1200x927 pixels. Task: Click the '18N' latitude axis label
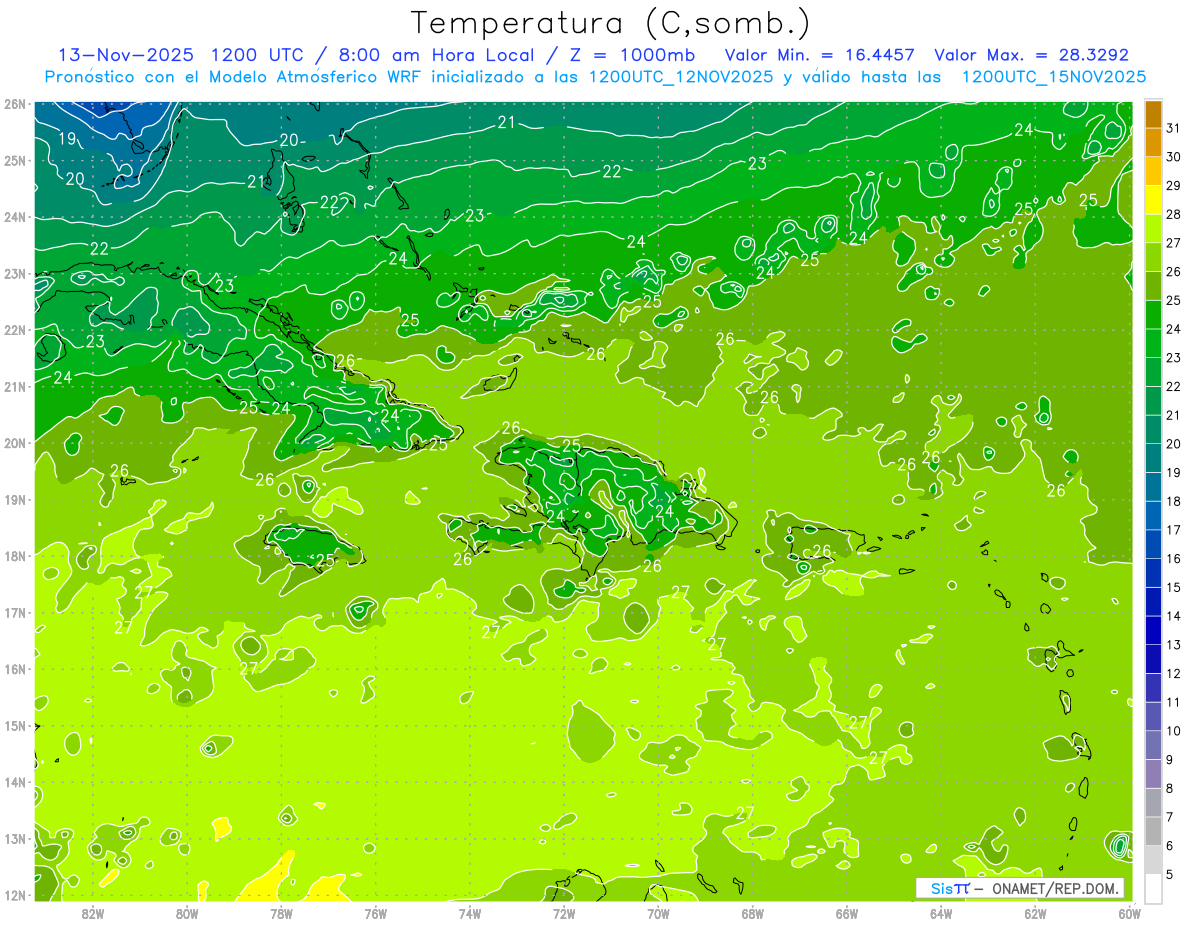point(15,556)
